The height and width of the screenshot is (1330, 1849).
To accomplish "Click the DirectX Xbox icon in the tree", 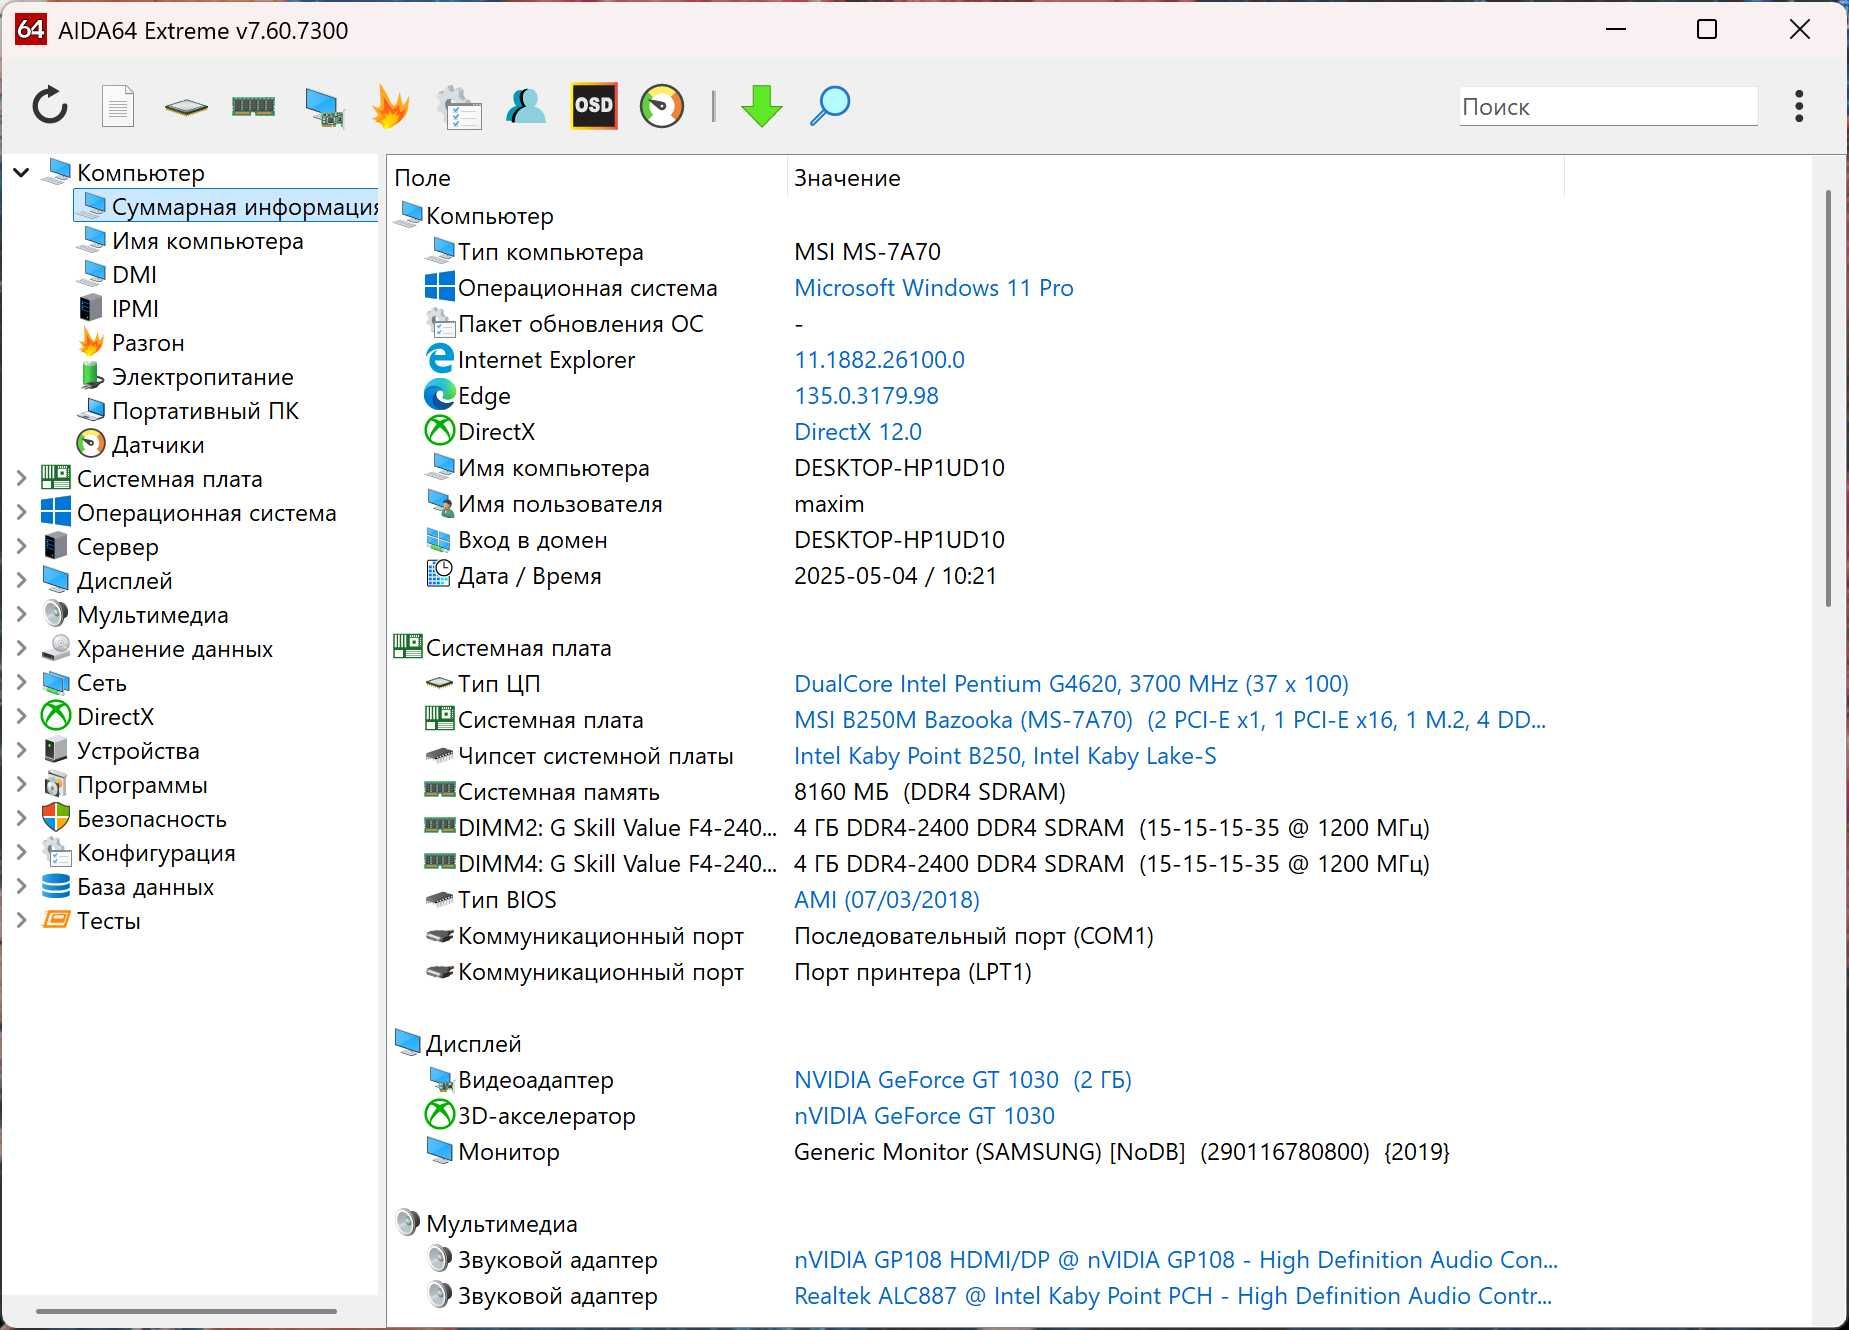I will coord(55,717).
